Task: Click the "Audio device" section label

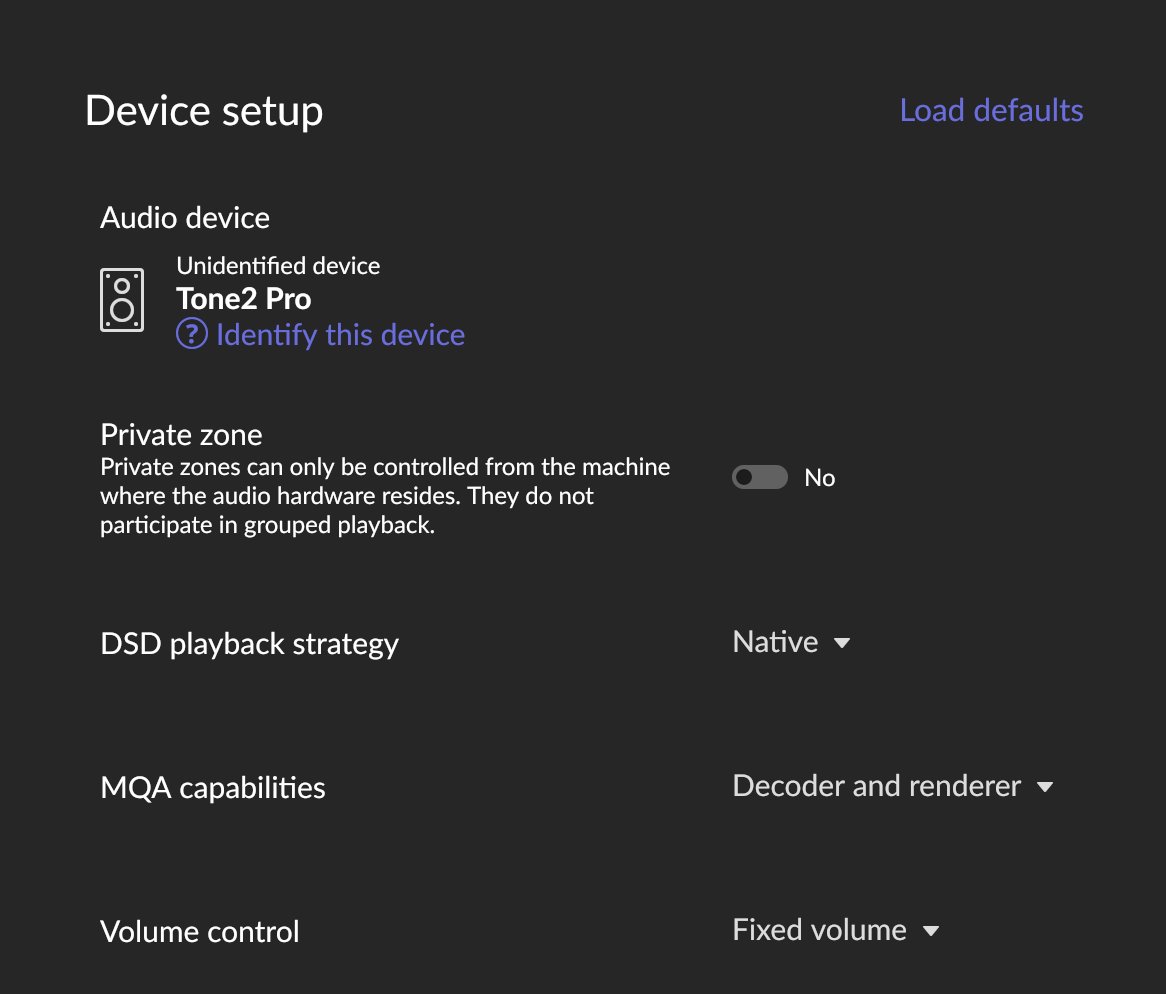Action: click(x=185, y=218)
